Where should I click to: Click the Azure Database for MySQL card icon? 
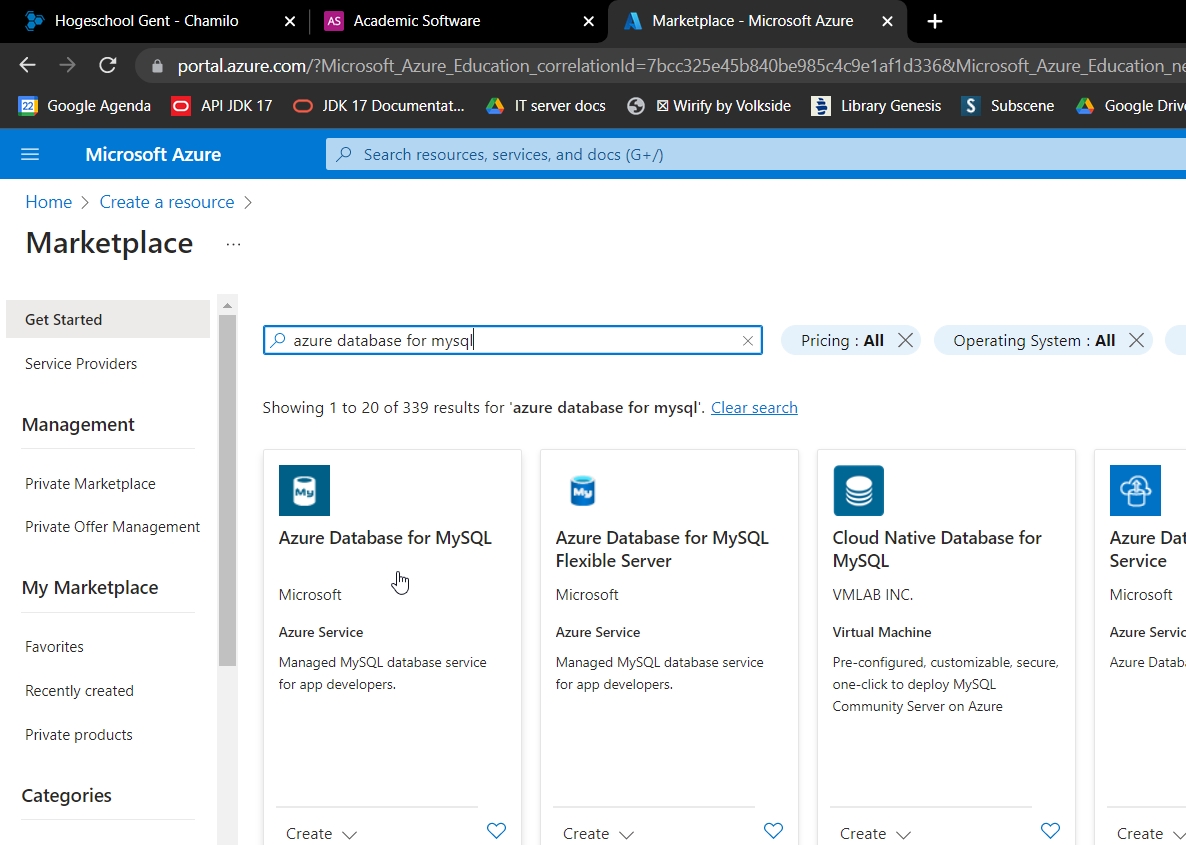click(x=304, y=490)
